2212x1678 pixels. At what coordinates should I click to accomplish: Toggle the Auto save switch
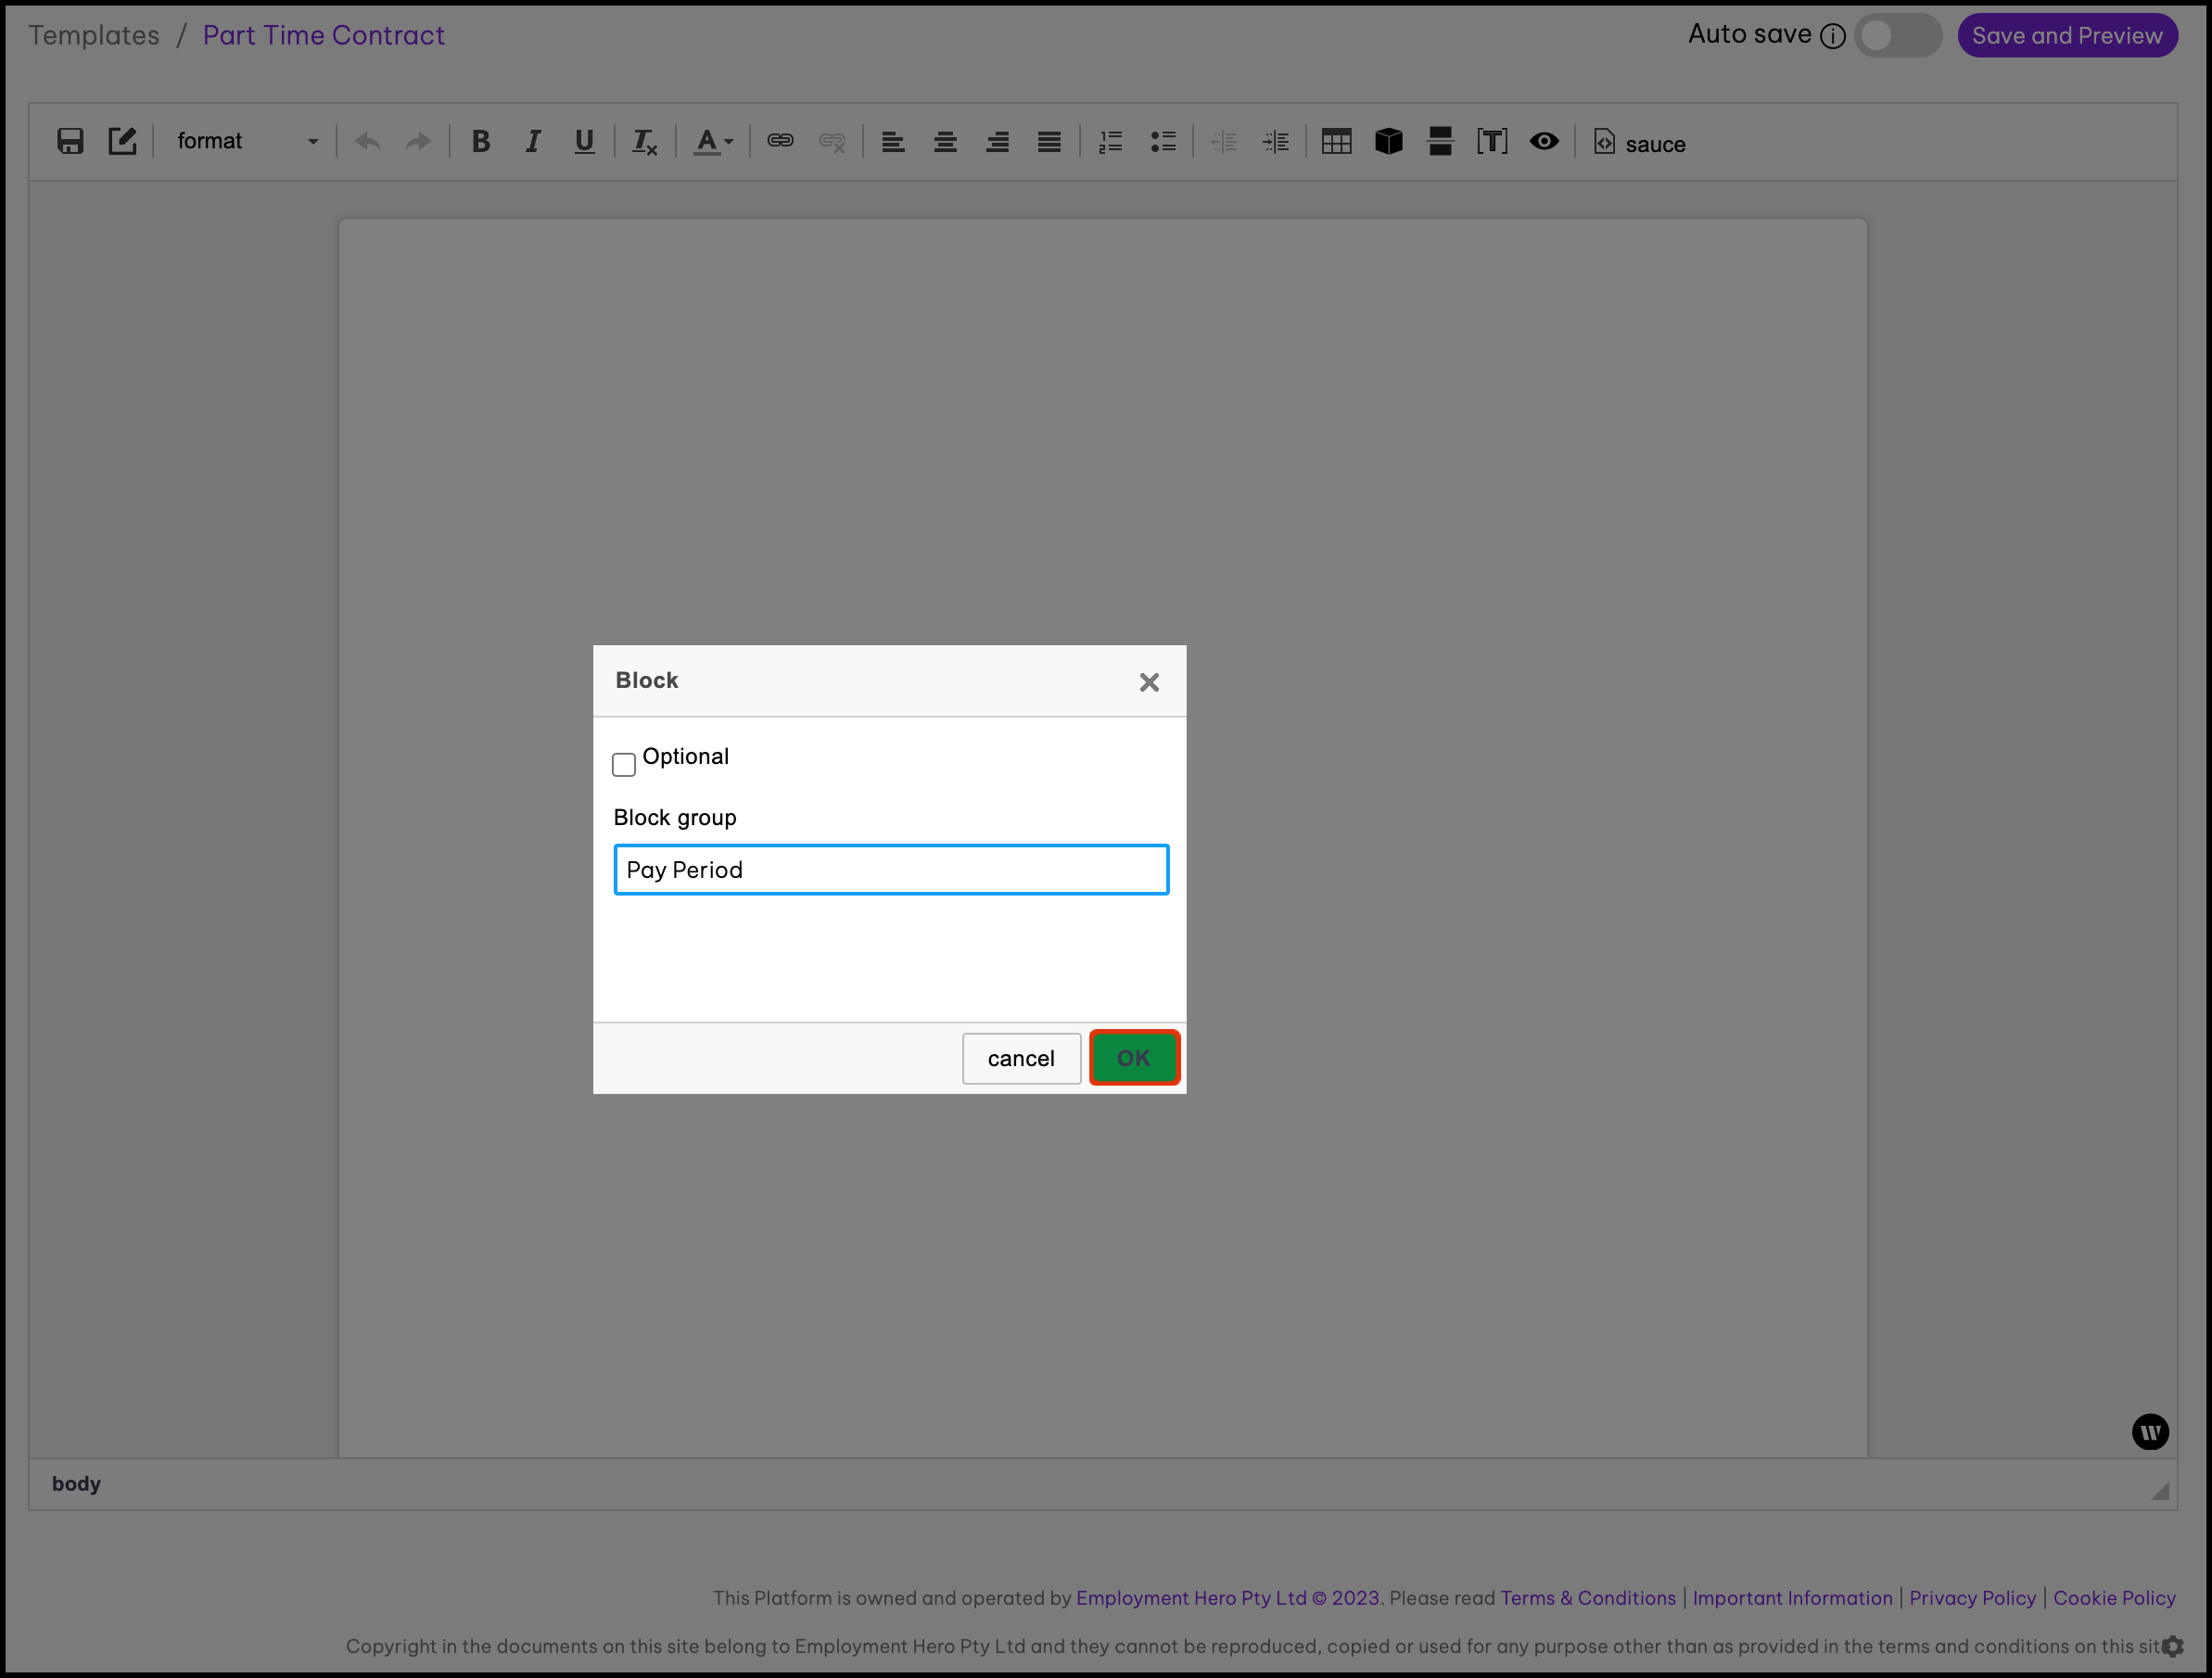tap(1897, 36)
